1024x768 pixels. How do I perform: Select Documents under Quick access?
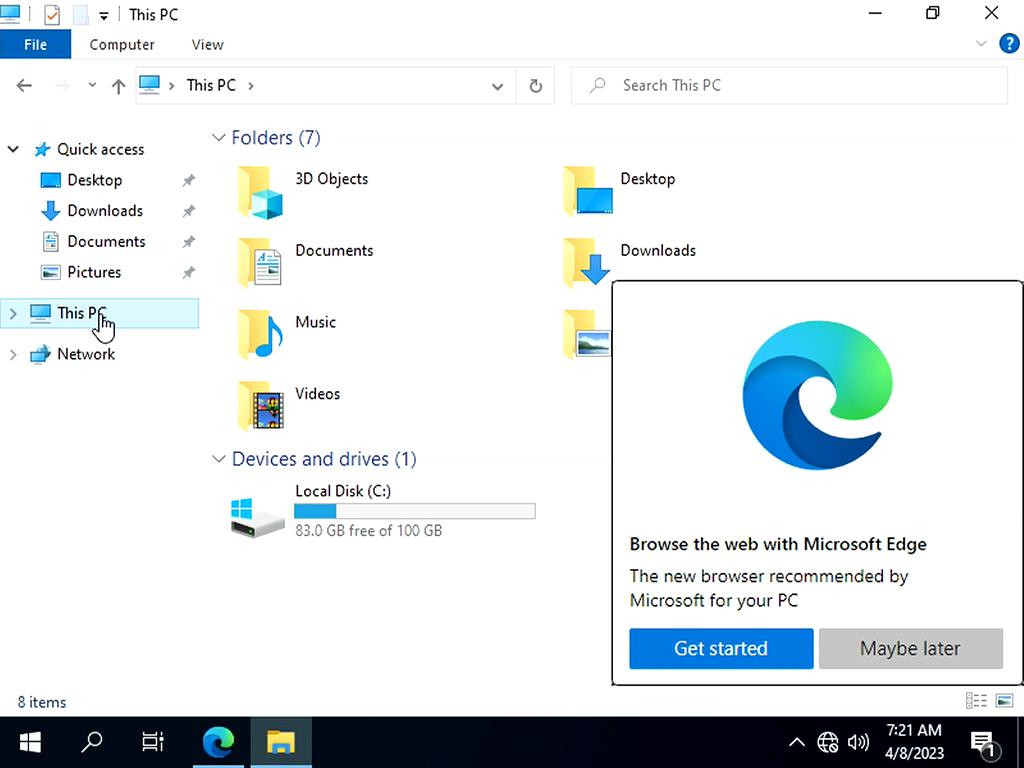(x=106, y=242)
